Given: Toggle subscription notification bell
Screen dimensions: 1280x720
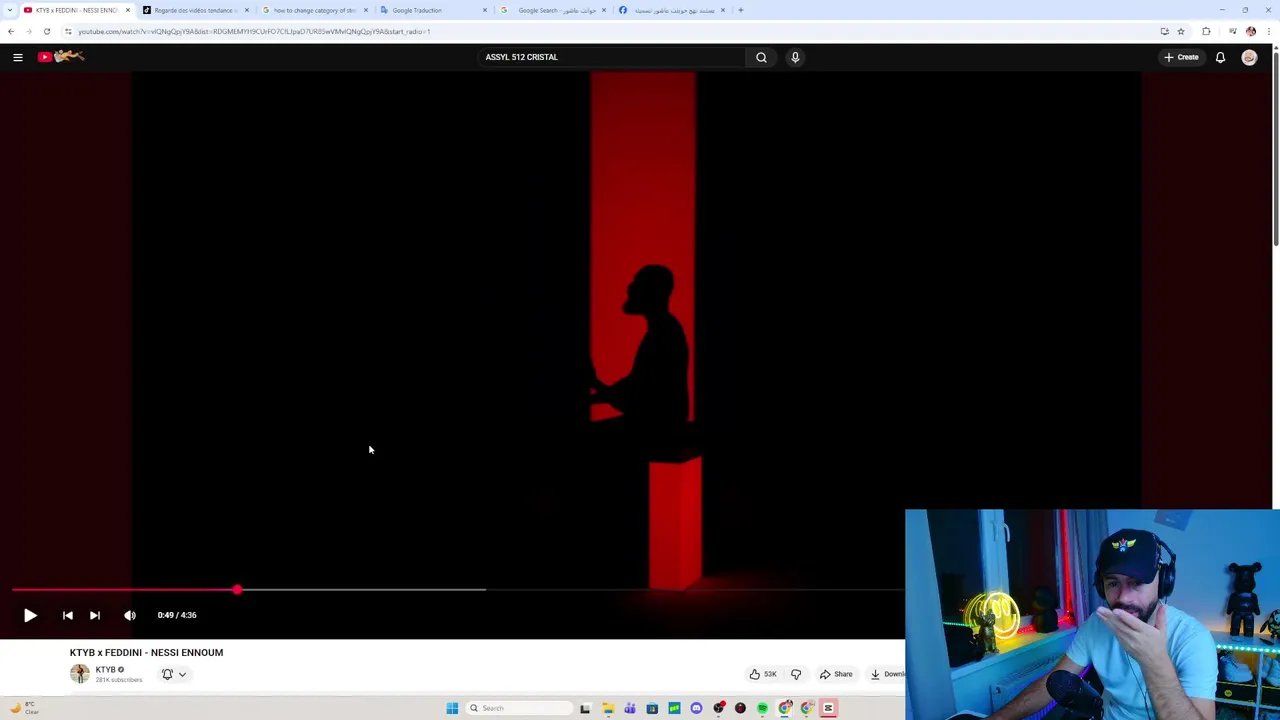Looking at the screenshot, I should (167, 674).
